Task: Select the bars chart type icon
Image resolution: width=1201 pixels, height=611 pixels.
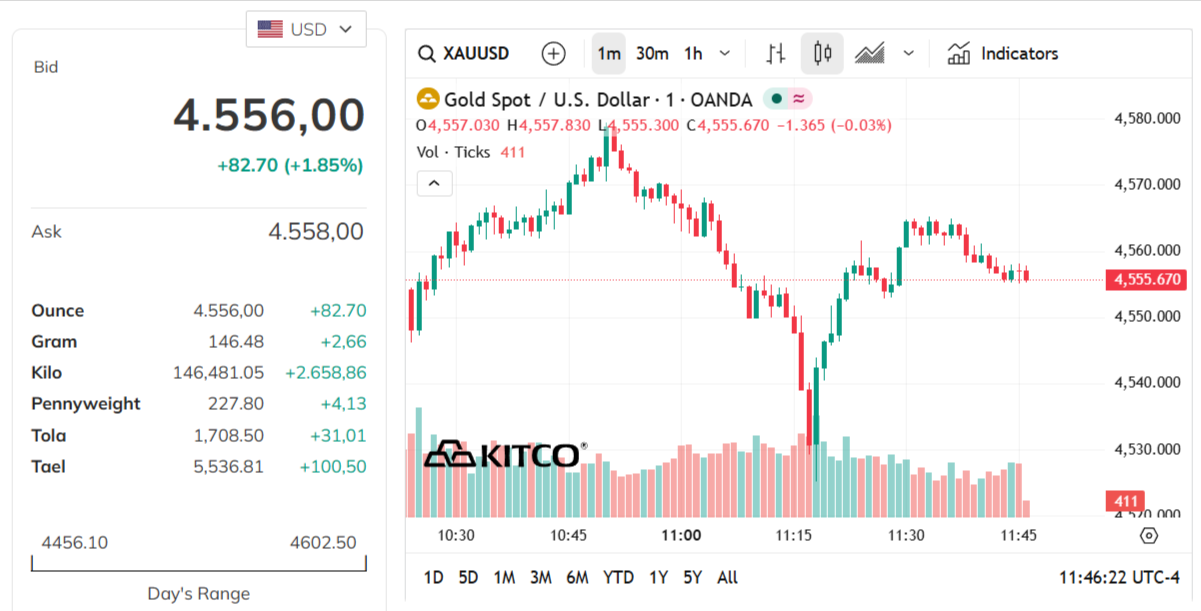Action: pos(774,53)
